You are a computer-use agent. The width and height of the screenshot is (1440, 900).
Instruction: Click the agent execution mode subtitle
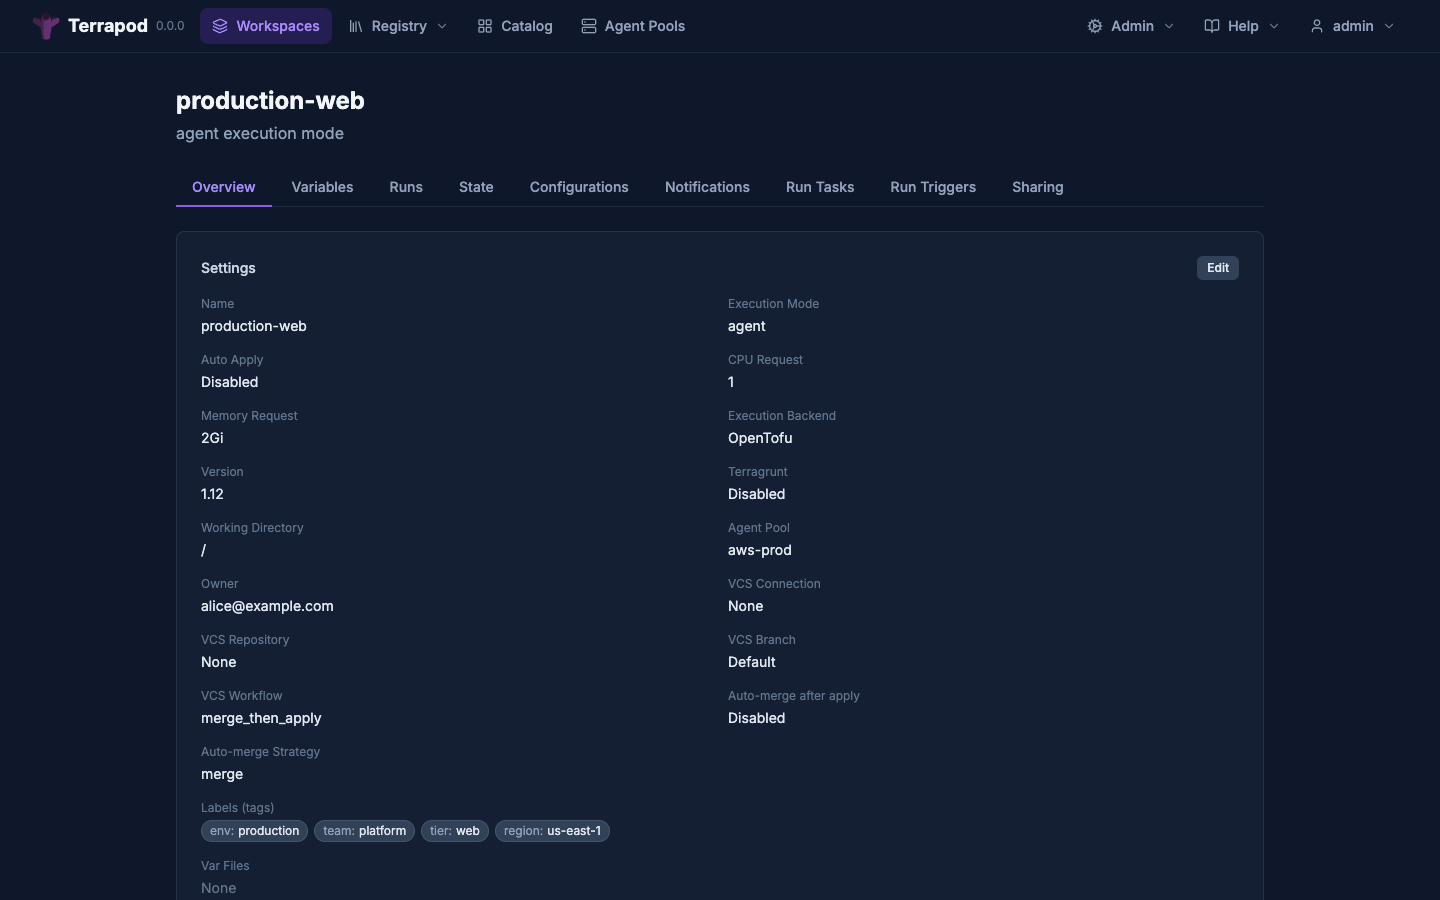point(260,133)
